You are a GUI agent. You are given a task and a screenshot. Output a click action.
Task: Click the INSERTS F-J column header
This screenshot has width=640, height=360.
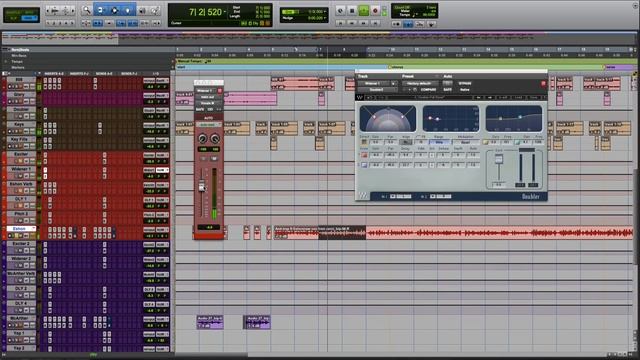click(x=79, y=73)
